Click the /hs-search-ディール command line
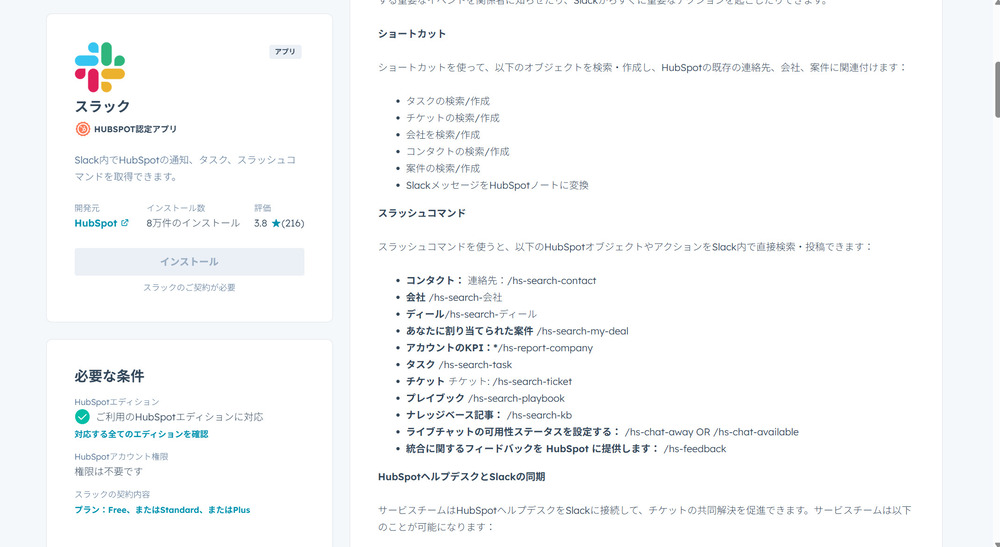The height and width of the screenshot is (547, 1000). (x=471, y=314)
